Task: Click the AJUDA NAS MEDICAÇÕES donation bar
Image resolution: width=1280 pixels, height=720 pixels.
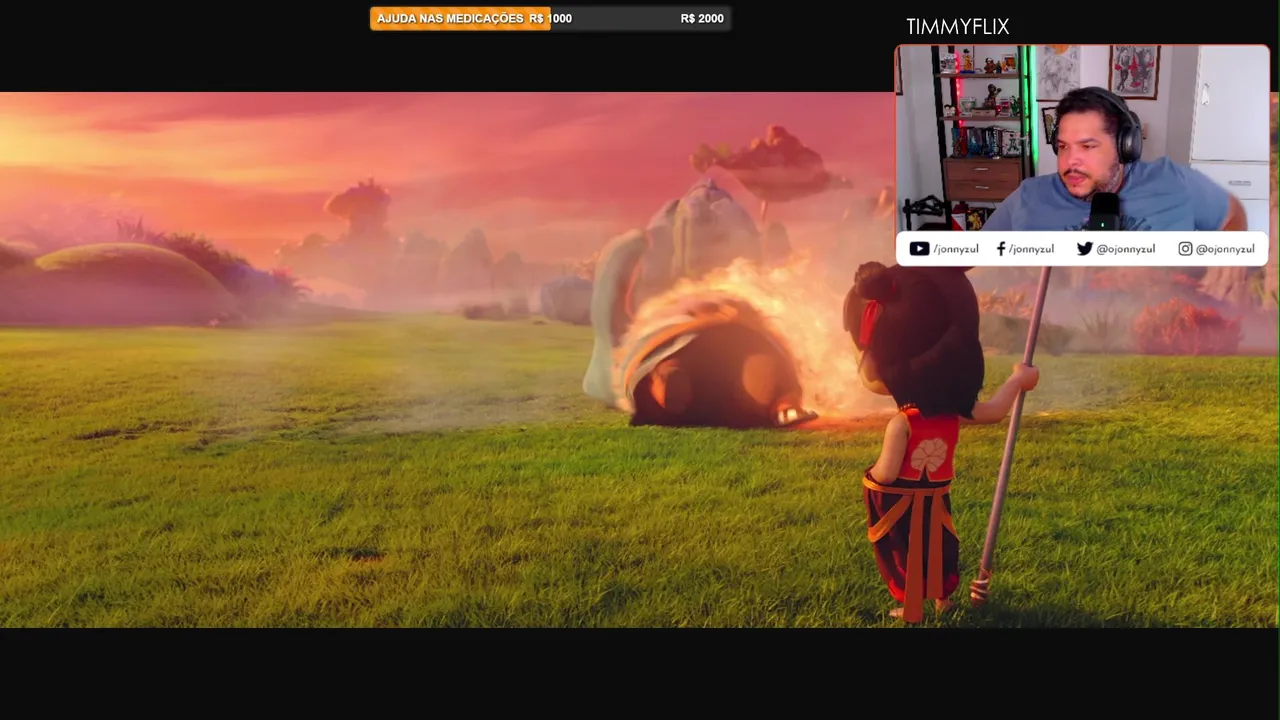Action: pos(550,19)
